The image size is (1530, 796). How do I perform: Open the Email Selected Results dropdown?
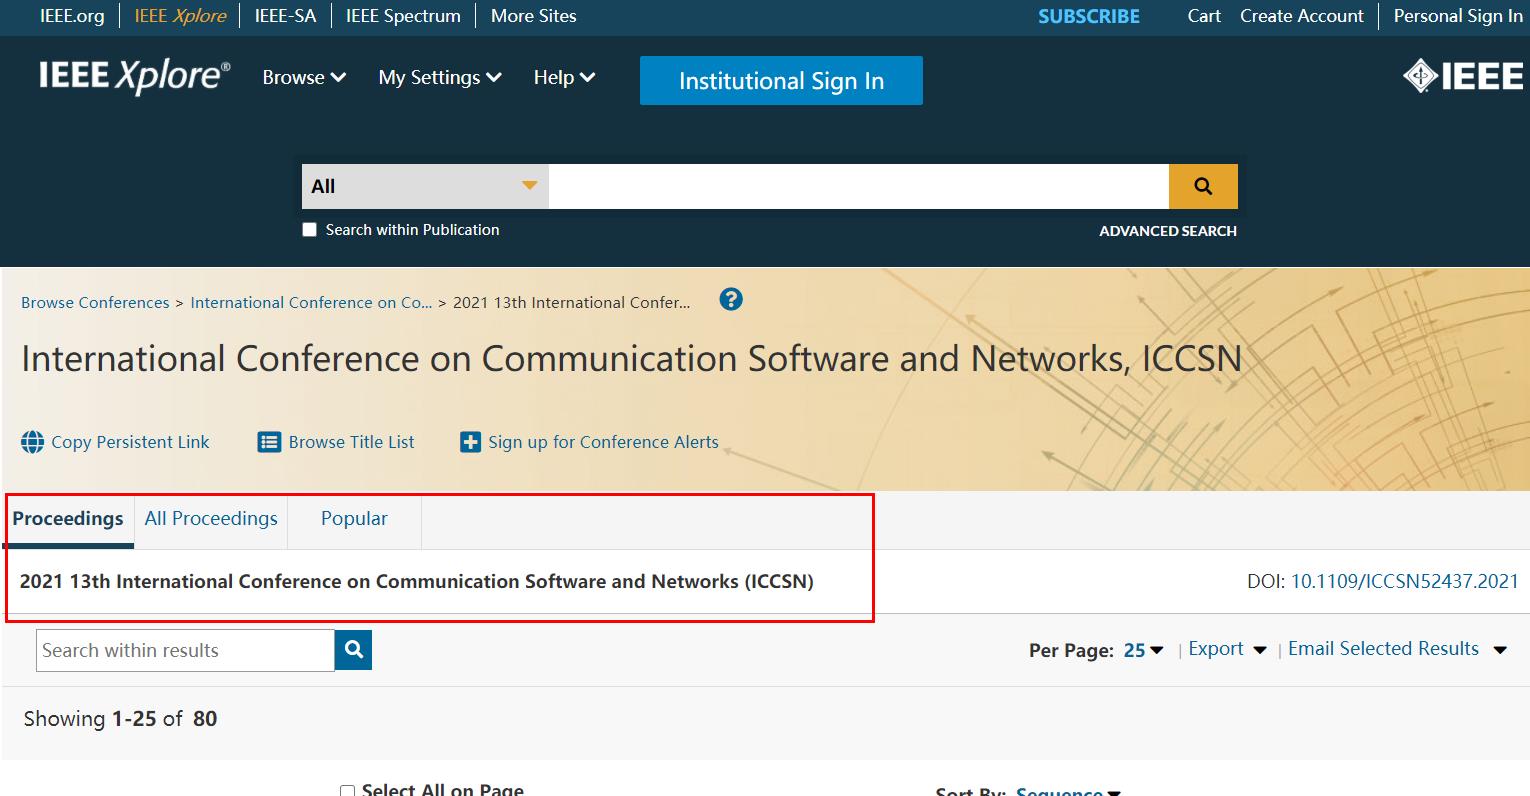(1397, 649)
